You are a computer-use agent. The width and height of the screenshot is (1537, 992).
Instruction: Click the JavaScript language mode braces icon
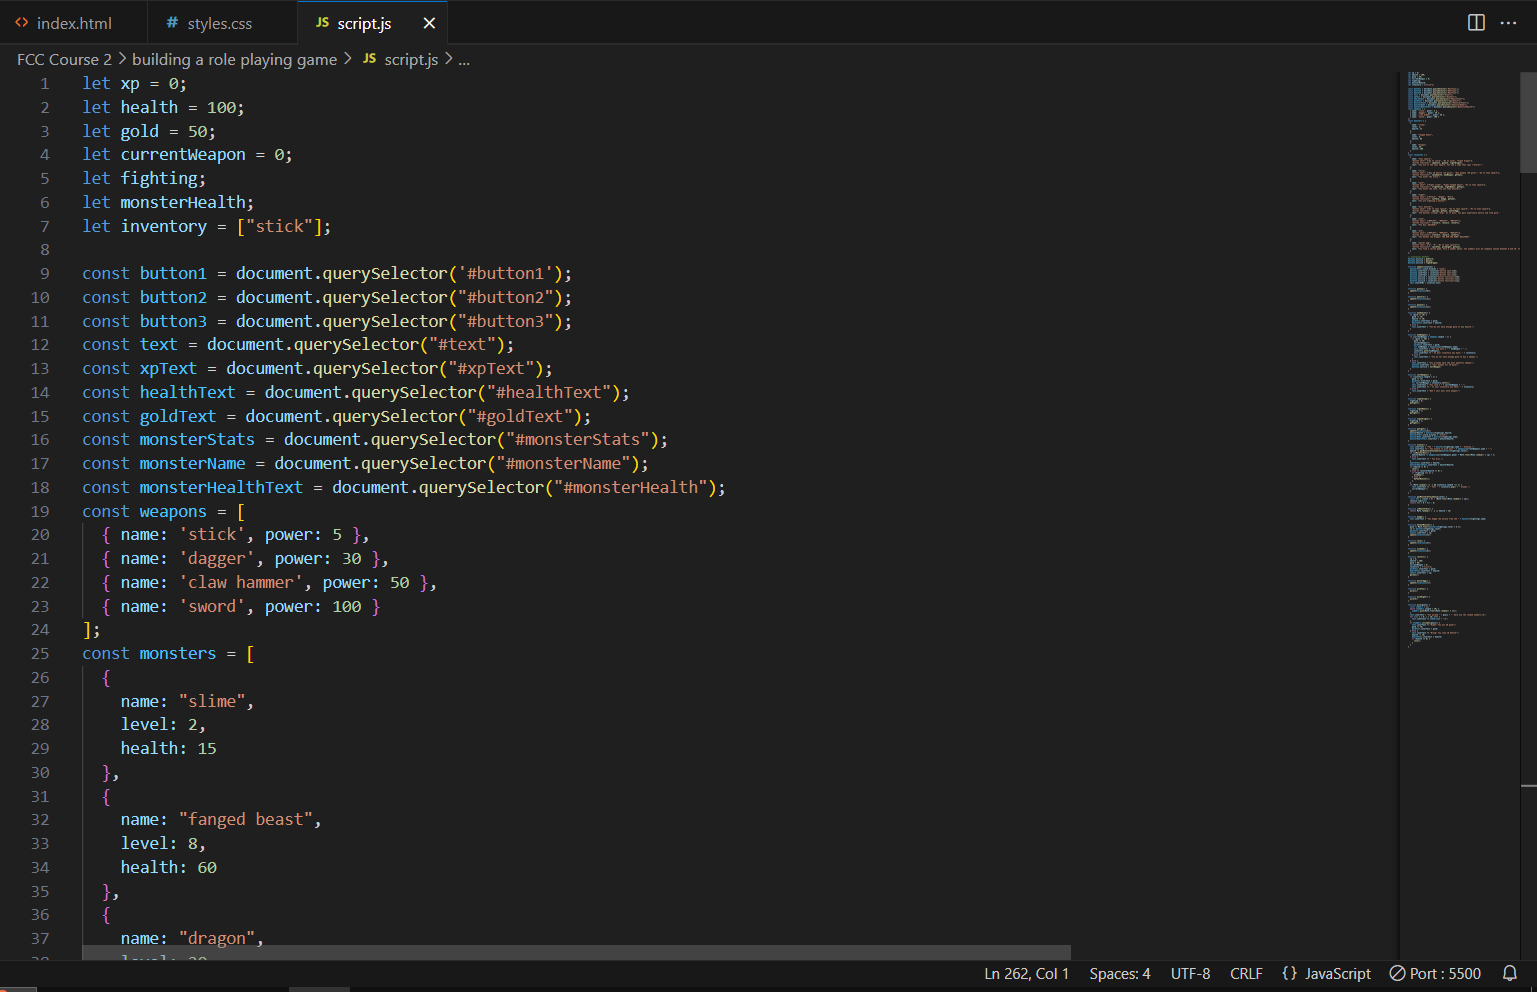(1289, 973)
